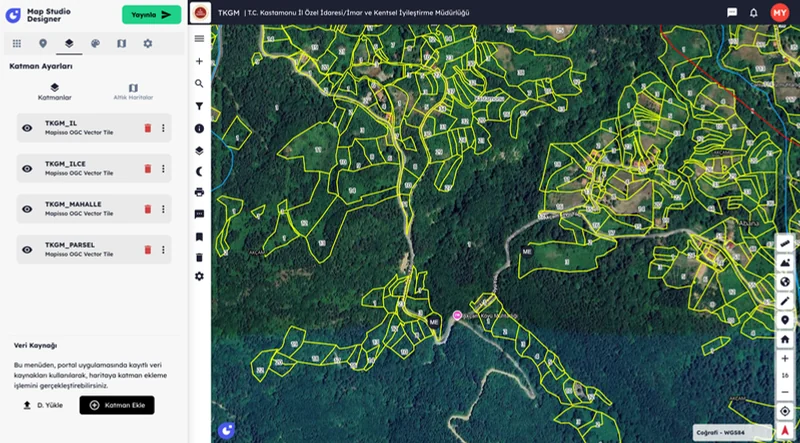Viewport: 800px width, 443px height.
Task: Open the messages icon in top bar
Action: (x=732, y=13)
